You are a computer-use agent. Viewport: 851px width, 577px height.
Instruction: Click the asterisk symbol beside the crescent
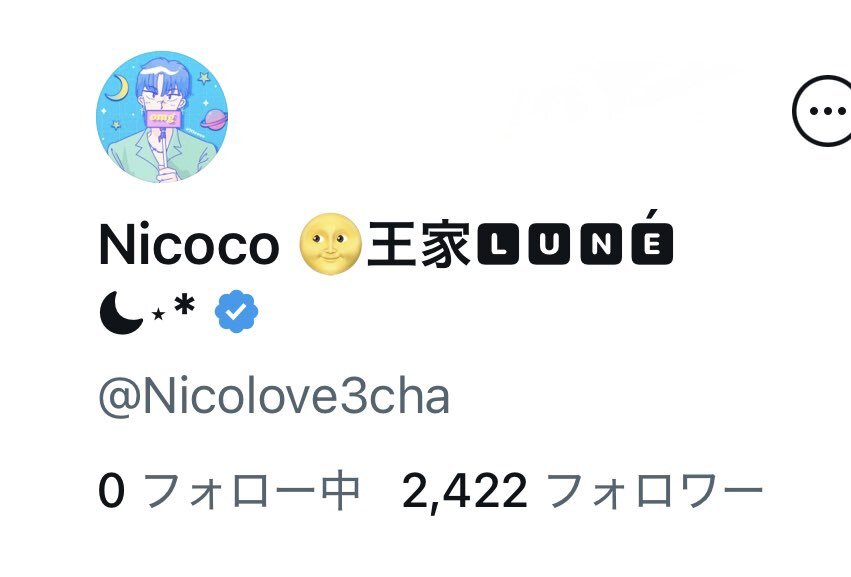pyautogui.click(x=185, y=305)
